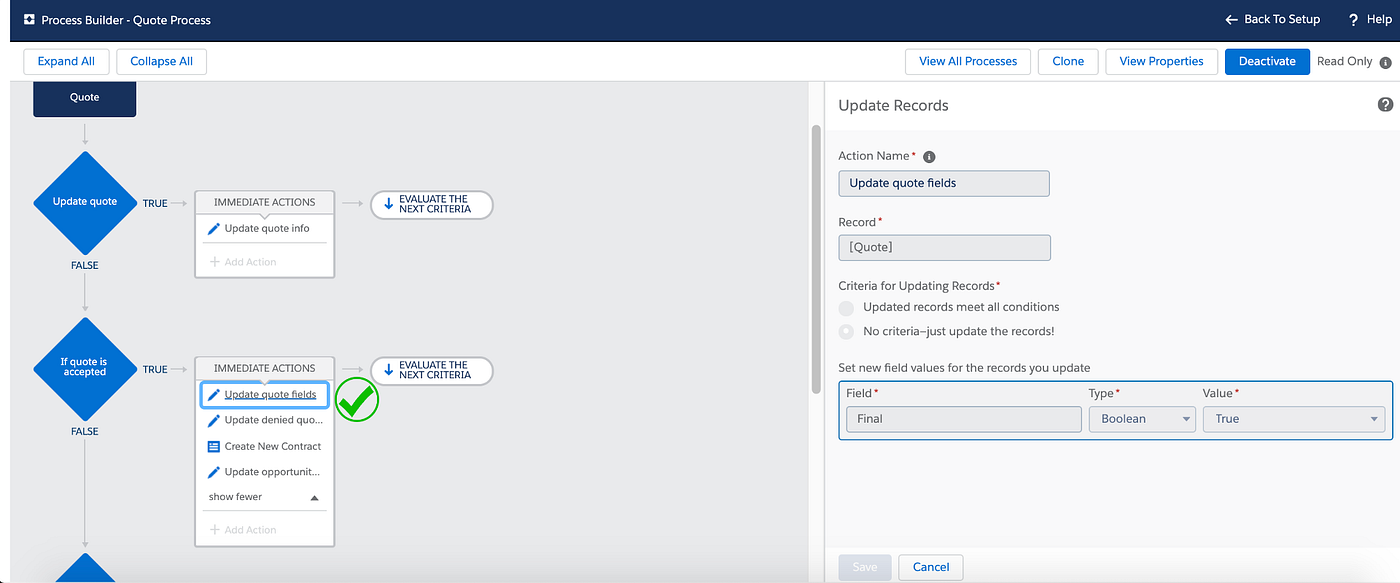Screen dimensions: 1400x583
Task: Click the Field input showing Final
Action: (x=964, y=419)
